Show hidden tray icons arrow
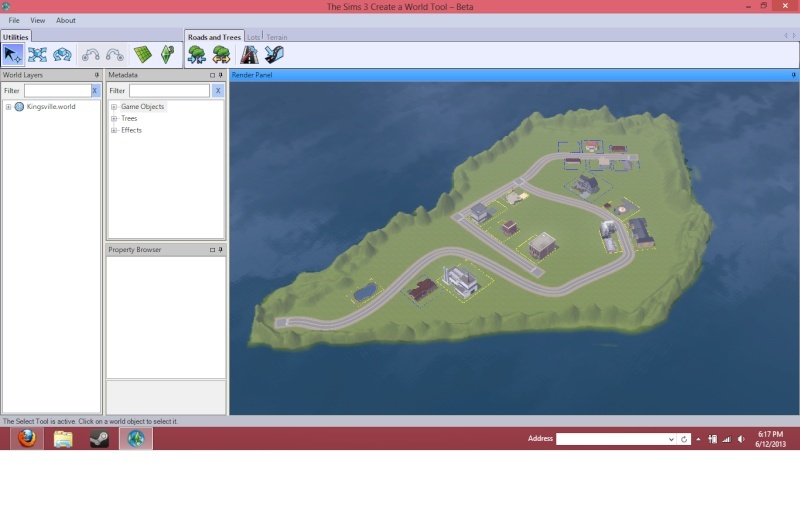This screenshot has width=800, height=527. (698, 439)
